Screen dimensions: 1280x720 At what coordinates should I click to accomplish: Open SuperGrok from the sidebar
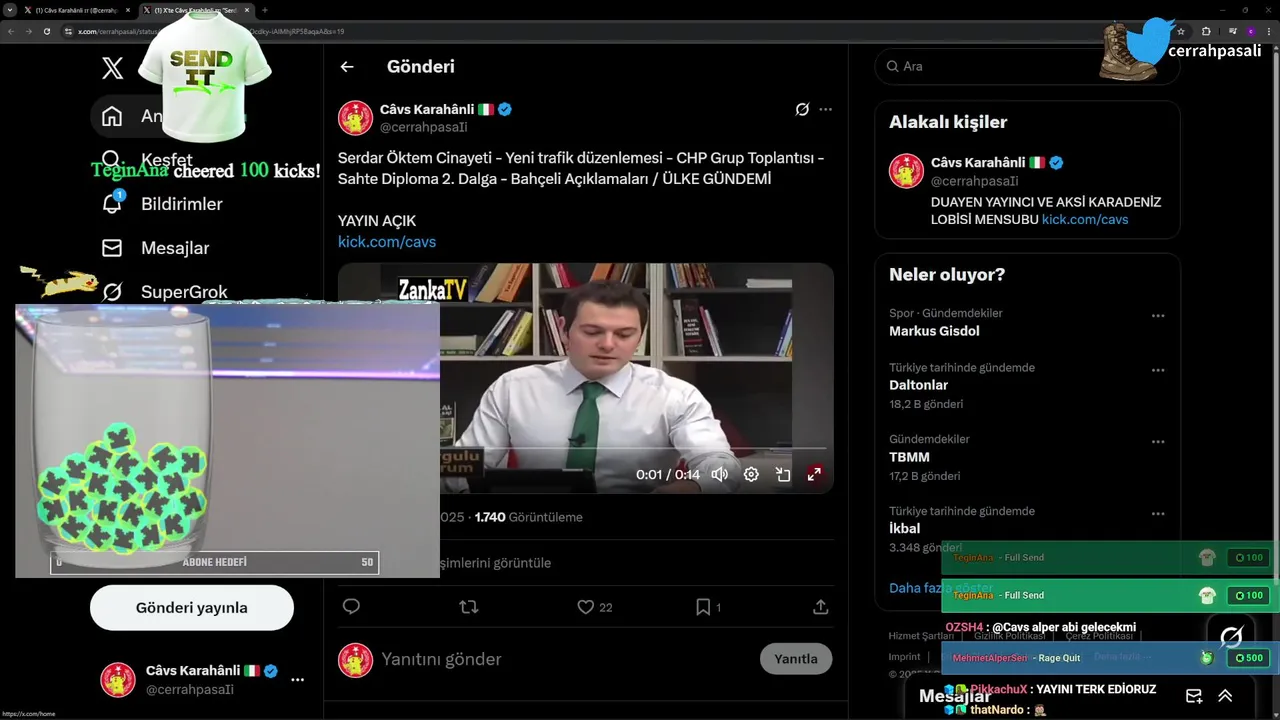pyautogui.click(x=164, y=292)
